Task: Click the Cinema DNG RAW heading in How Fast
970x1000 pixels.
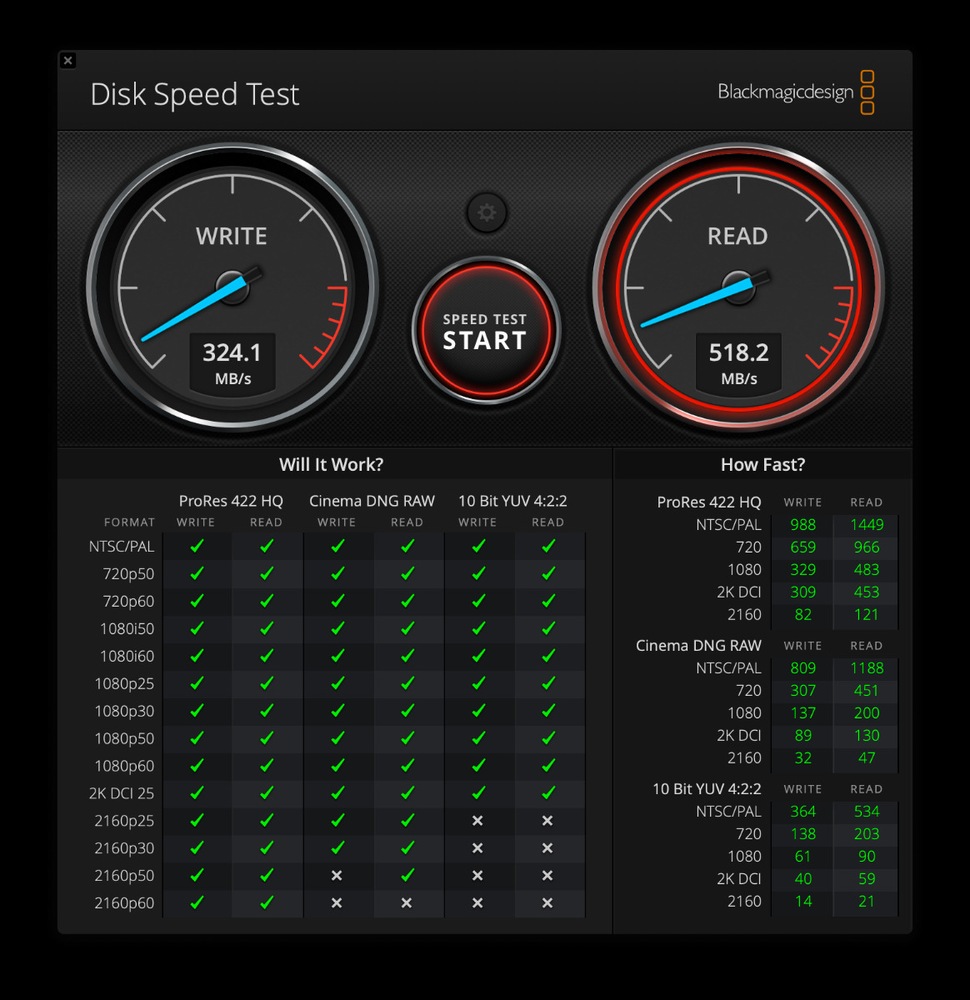Action: click(x=698, y=645)
